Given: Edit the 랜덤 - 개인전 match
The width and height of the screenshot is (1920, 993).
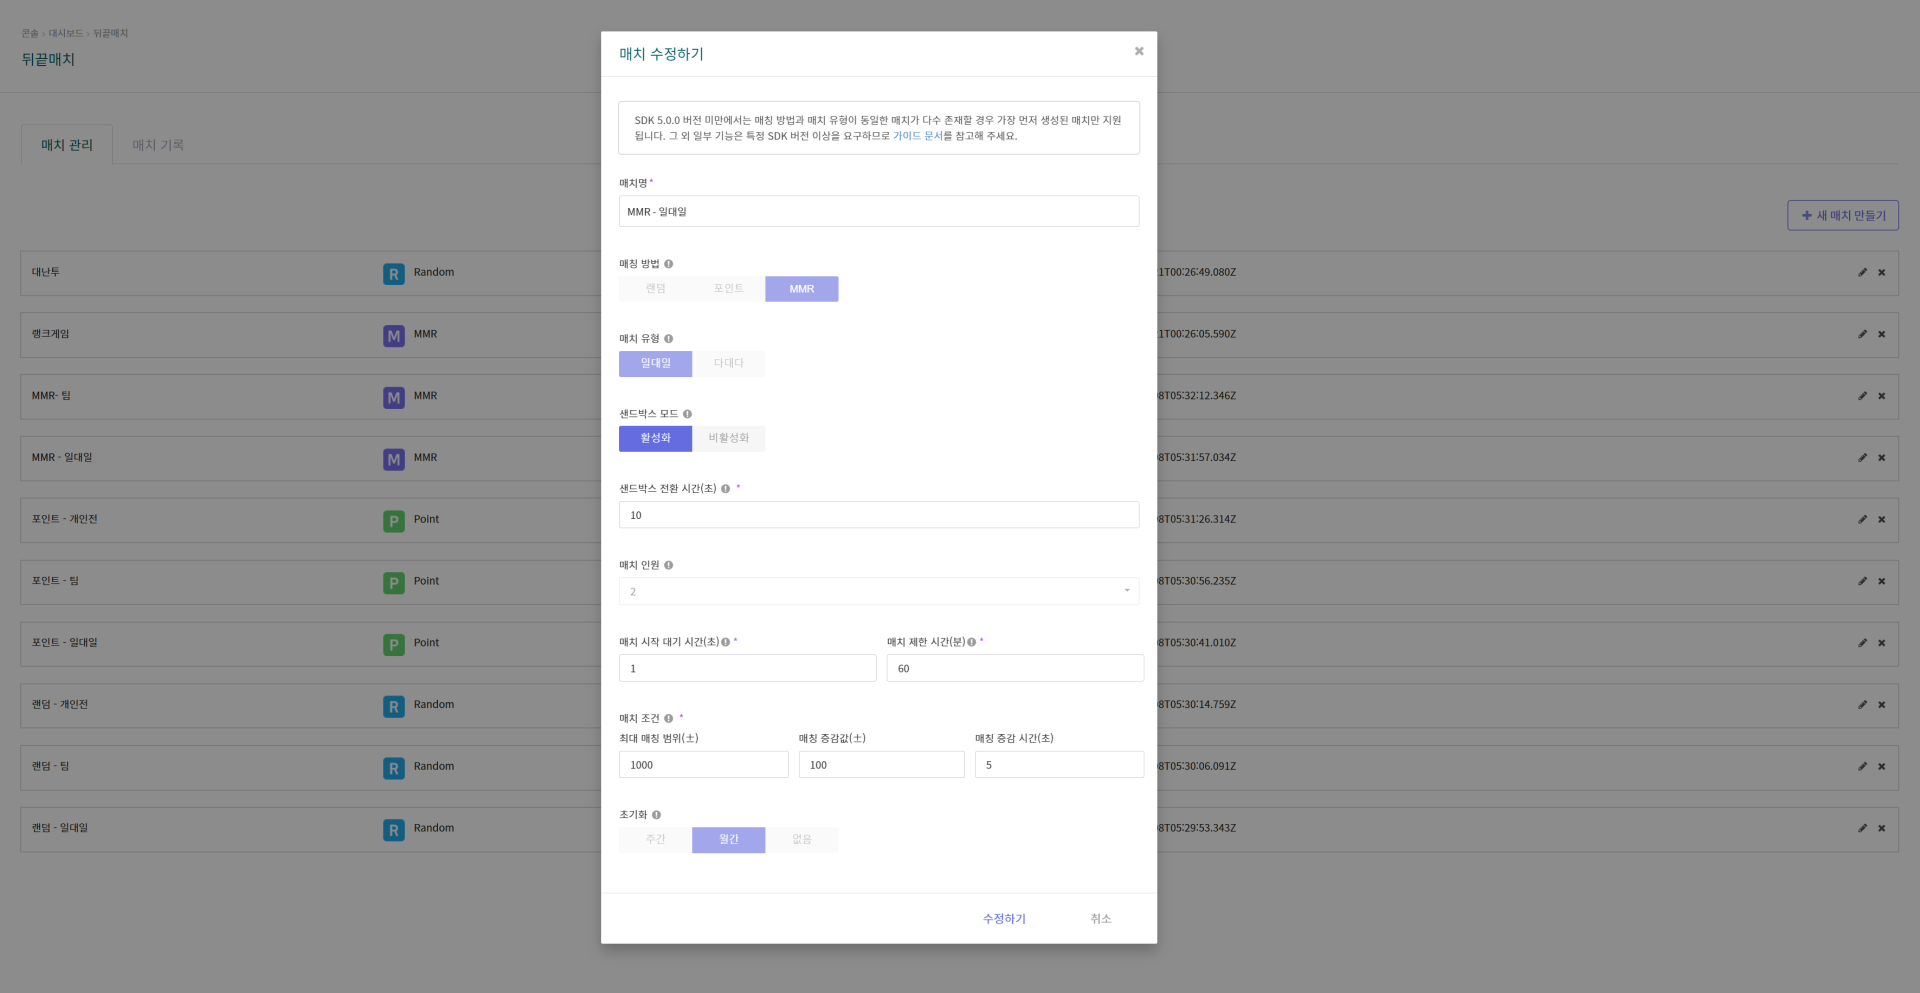Looking at the screenshot, I should pyautogui.click(x=1862, y=705).
